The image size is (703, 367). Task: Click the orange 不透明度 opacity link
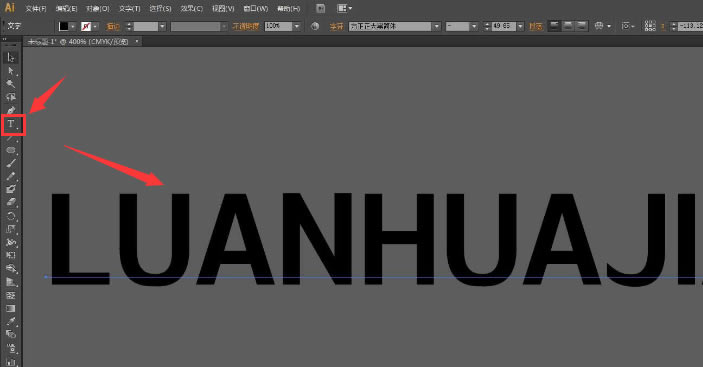tap(246, 26)
